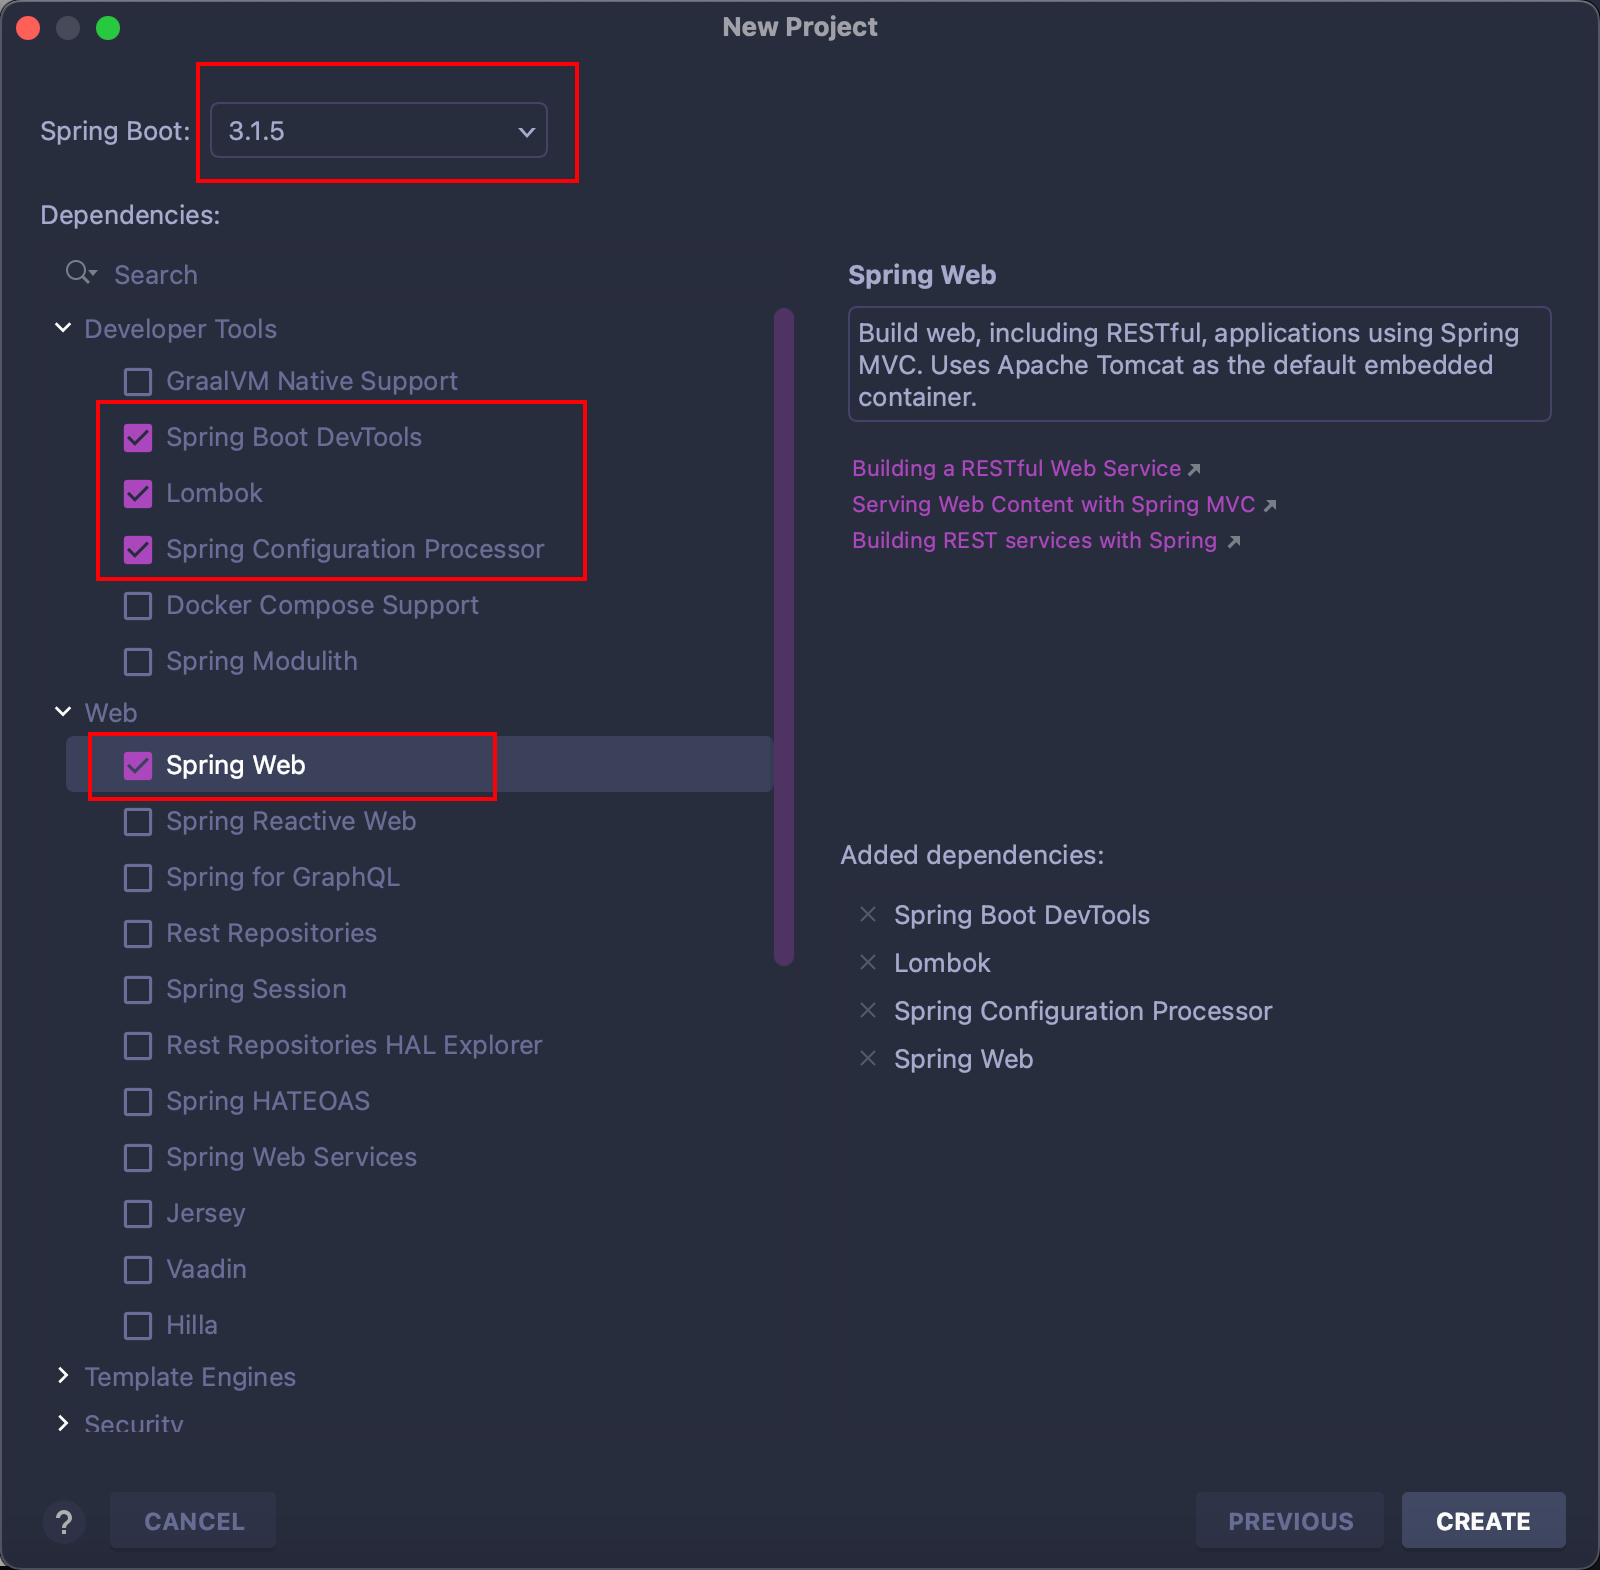Image resolution: width=1600 pixels, height=1570 pixels.
Task: Remove Spring Configuration Processor from added list
Action: [868, 1011]
